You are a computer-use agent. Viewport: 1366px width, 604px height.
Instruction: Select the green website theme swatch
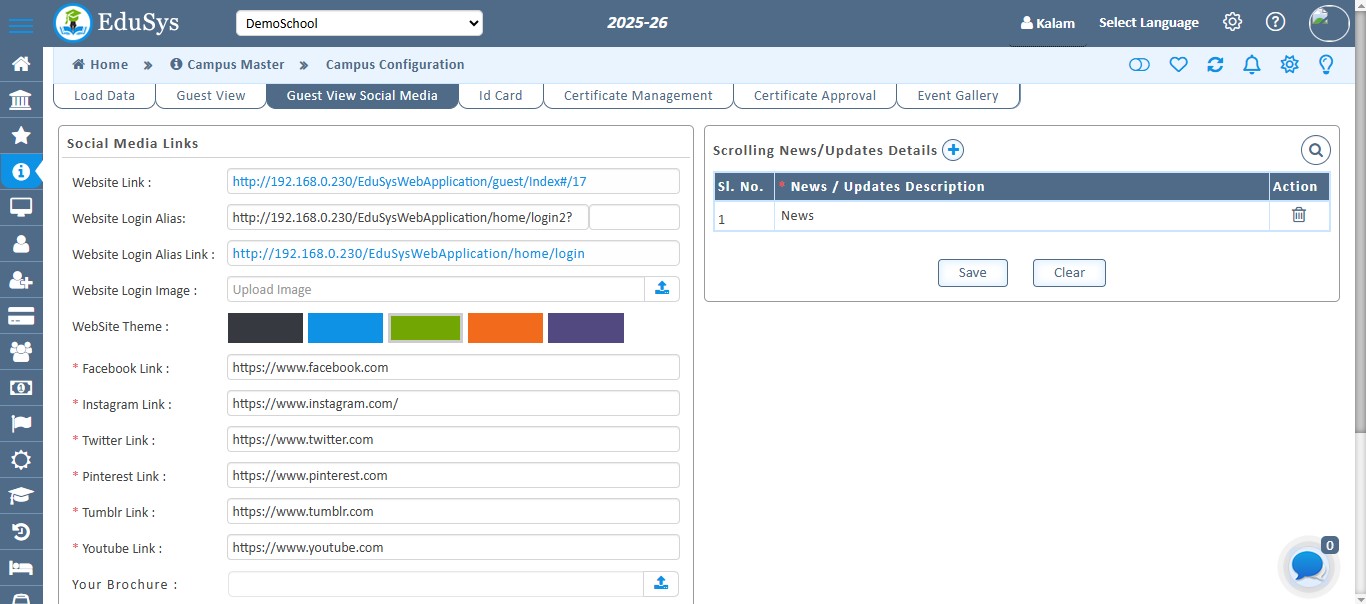pyautogui.click(x=425, y=327)
